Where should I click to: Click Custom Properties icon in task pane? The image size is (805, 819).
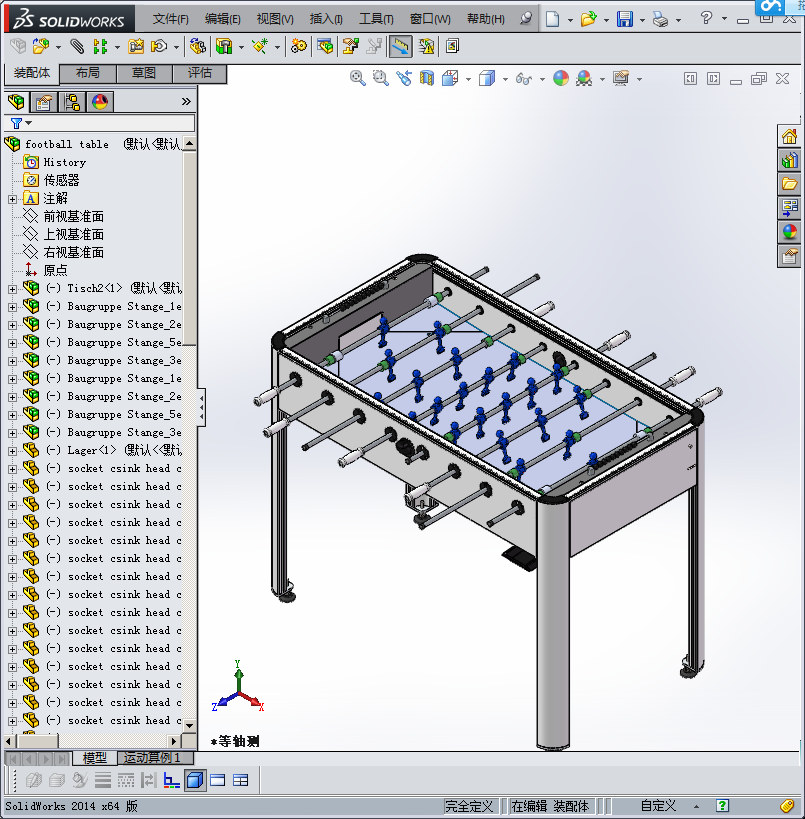pyautogui.click(x=789, y=255)
